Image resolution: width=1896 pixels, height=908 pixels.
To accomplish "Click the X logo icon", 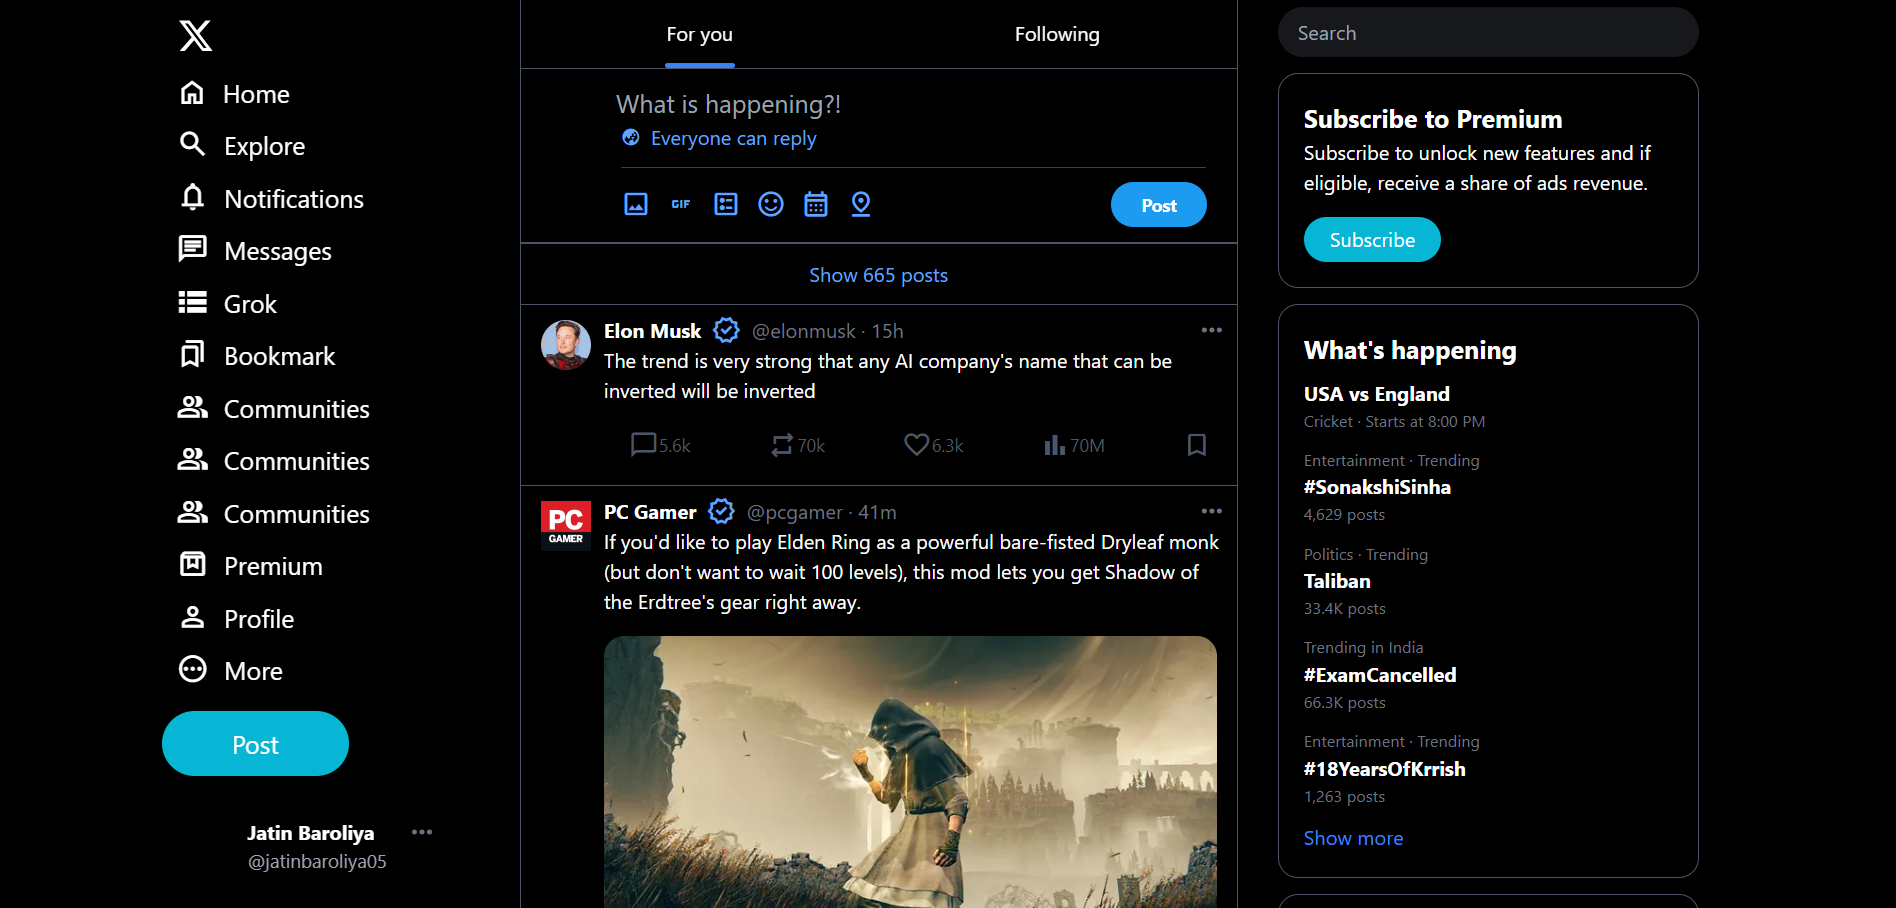I will [x=196, y=36].
